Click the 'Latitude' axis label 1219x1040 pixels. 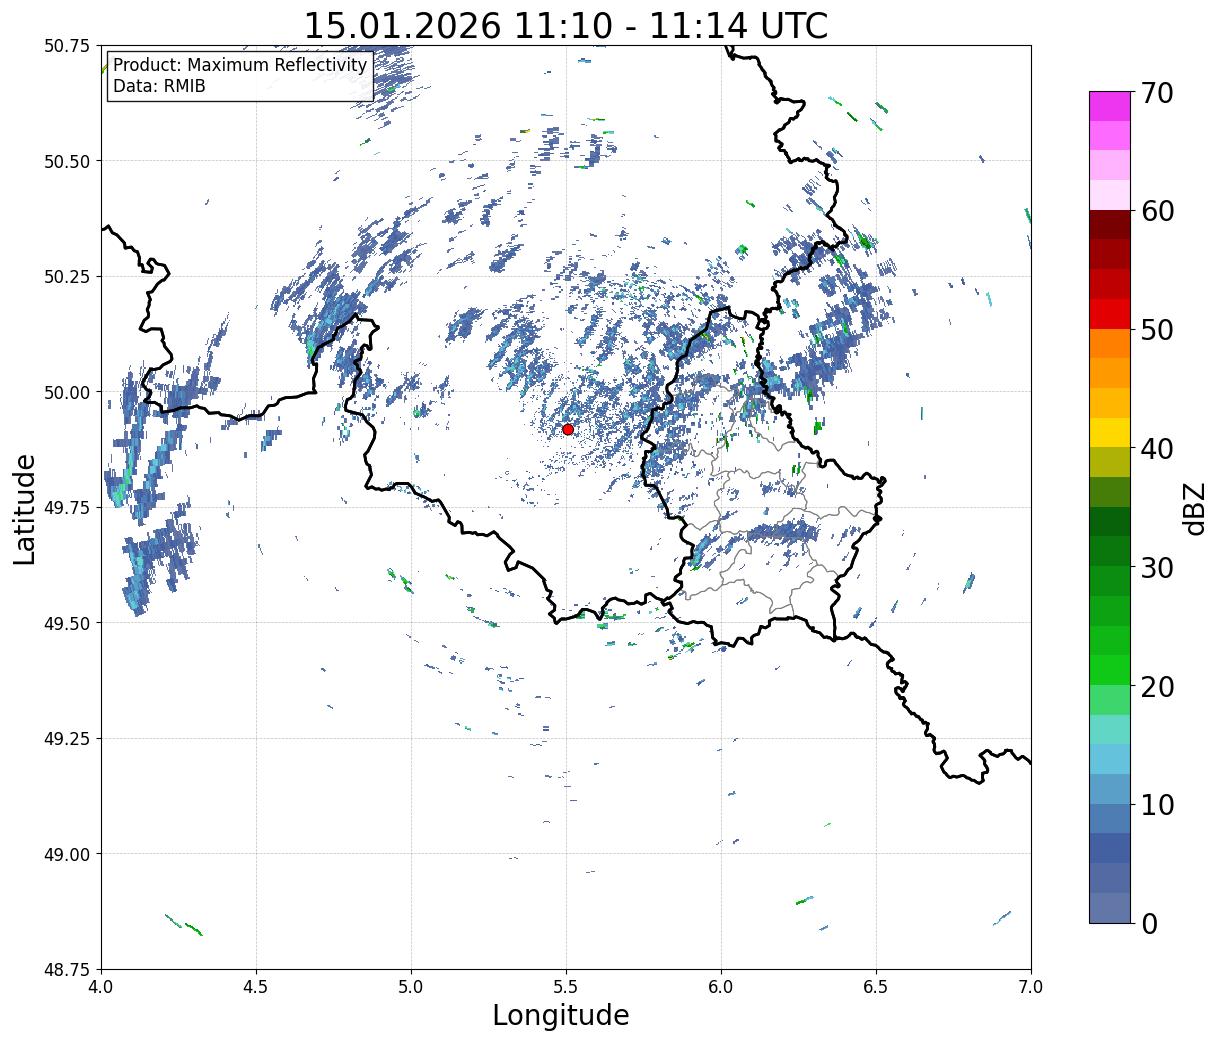pyautogui.click(x=25, y=508)
